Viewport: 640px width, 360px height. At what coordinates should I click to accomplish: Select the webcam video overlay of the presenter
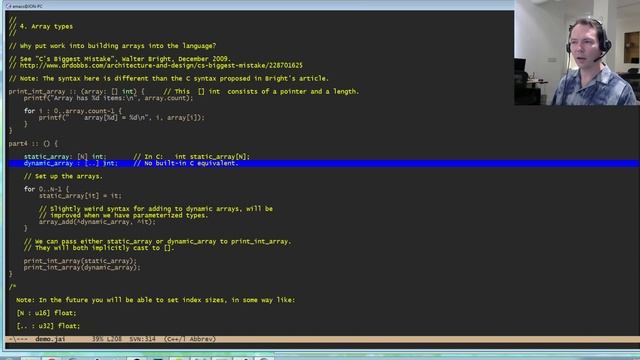coord(577,53)
